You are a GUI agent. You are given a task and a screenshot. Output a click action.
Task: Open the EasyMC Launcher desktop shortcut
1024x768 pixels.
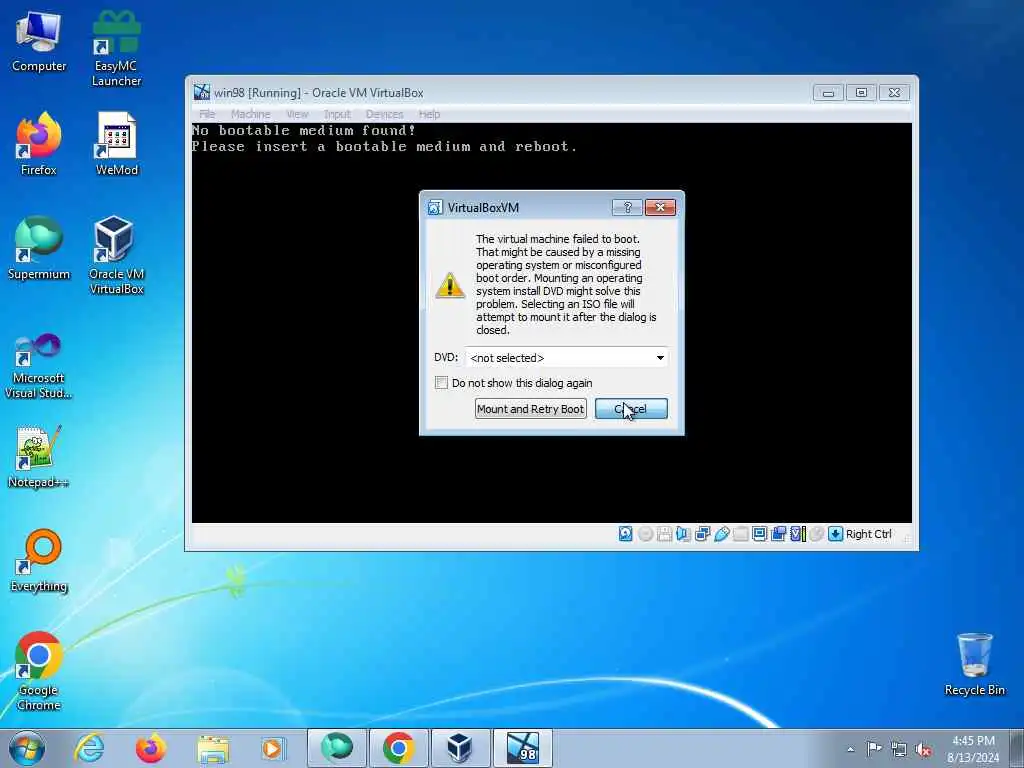[116, 49]
